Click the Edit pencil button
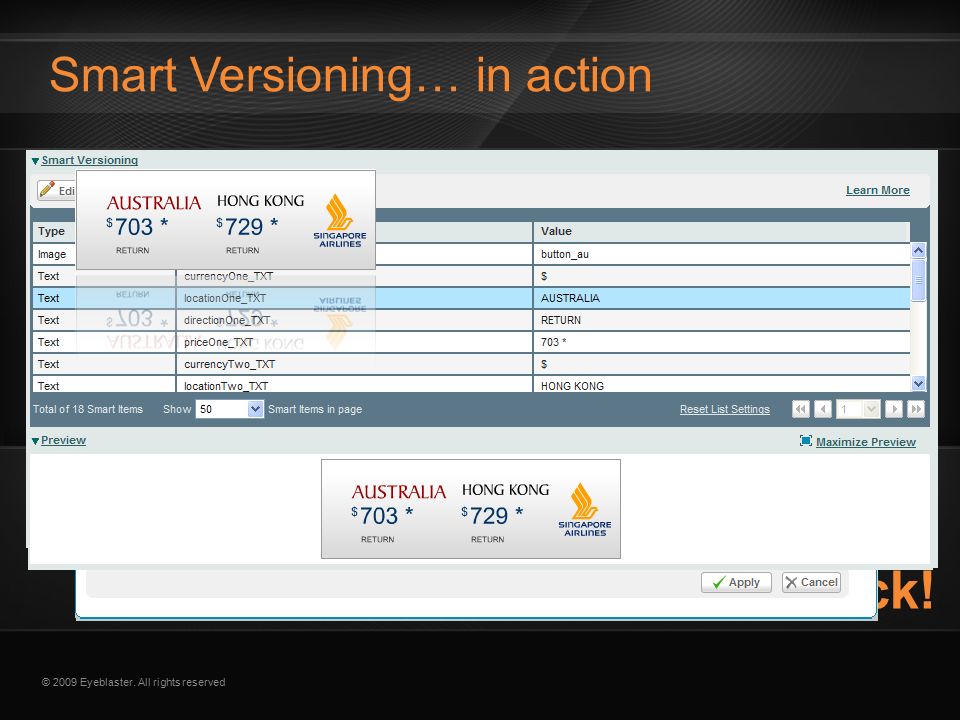Viewport: 960px width, 720px height. coord(56,190)
